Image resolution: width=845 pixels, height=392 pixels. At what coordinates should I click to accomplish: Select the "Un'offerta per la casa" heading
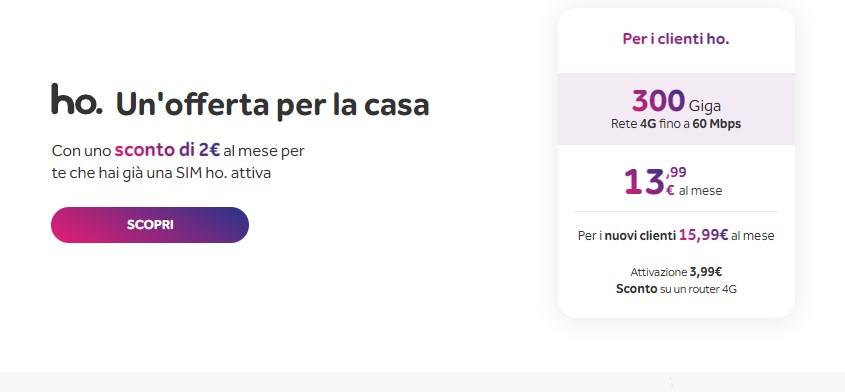pos(272,104)
